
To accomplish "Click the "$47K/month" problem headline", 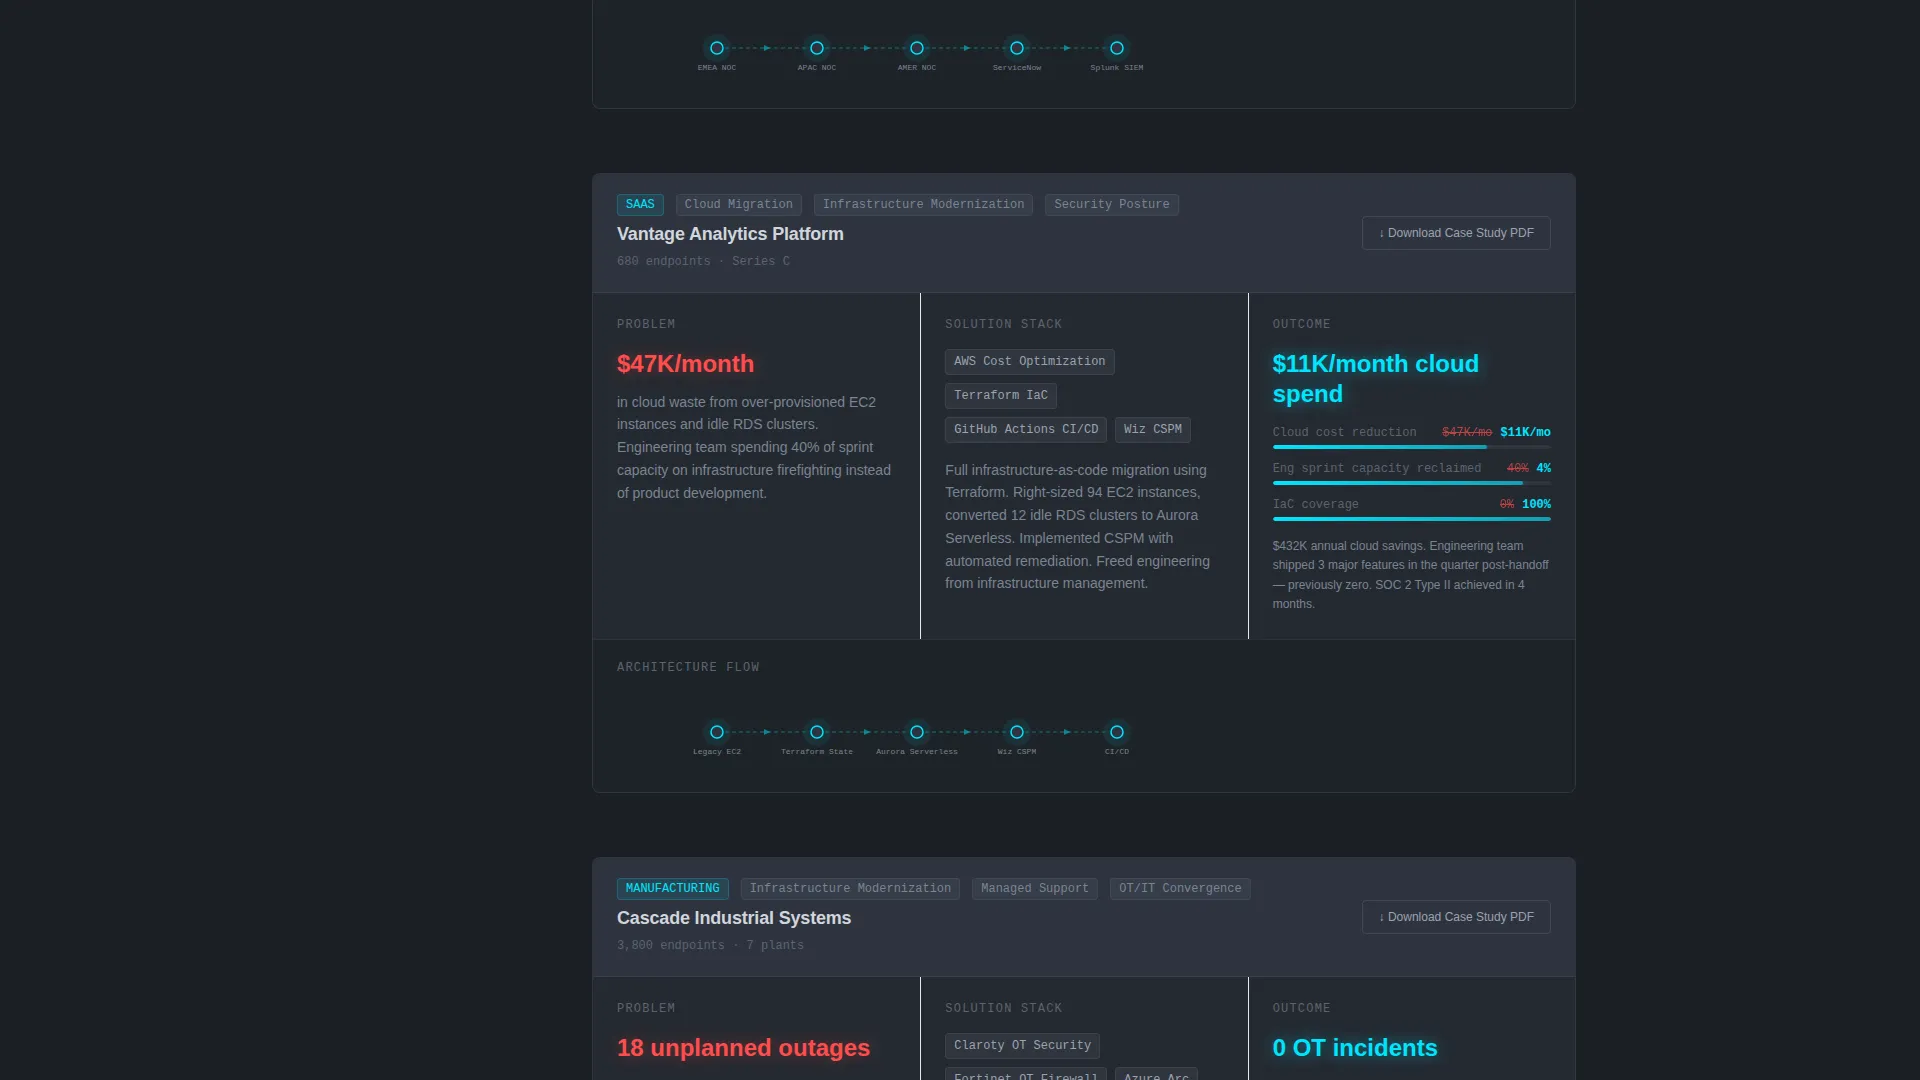I will coord(685,364).
